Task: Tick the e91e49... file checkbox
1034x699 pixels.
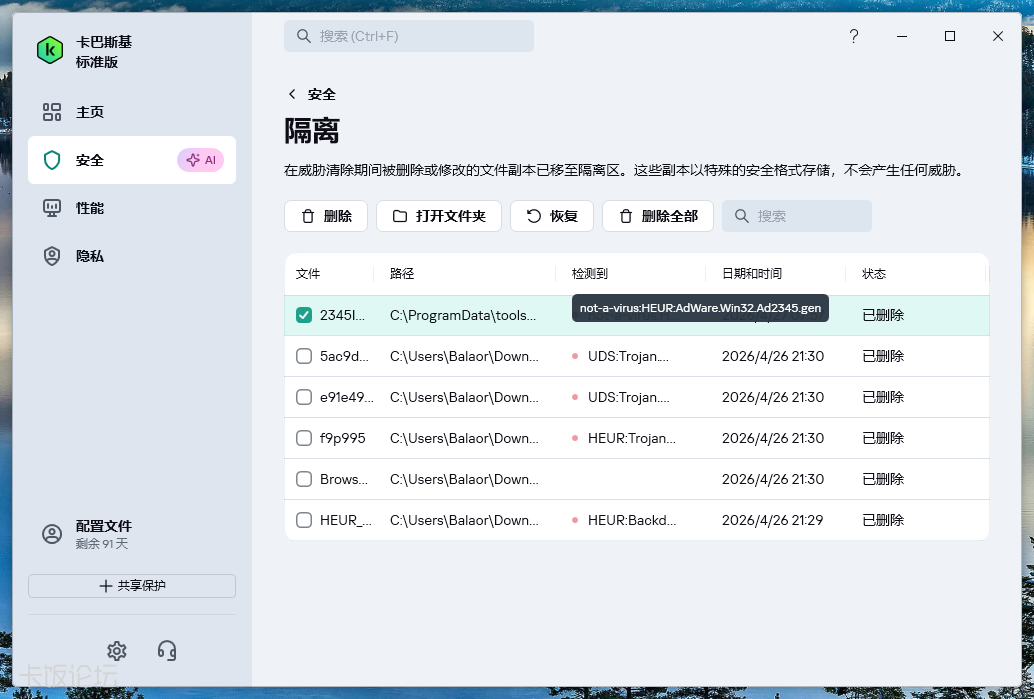Action: (304, 397)
